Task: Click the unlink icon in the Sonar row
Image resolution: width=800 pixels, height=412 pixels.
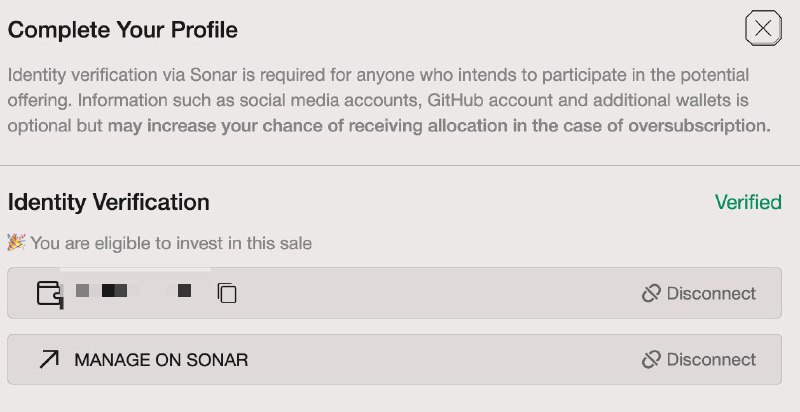Action: pyautogui.click(x=651, y=359)
